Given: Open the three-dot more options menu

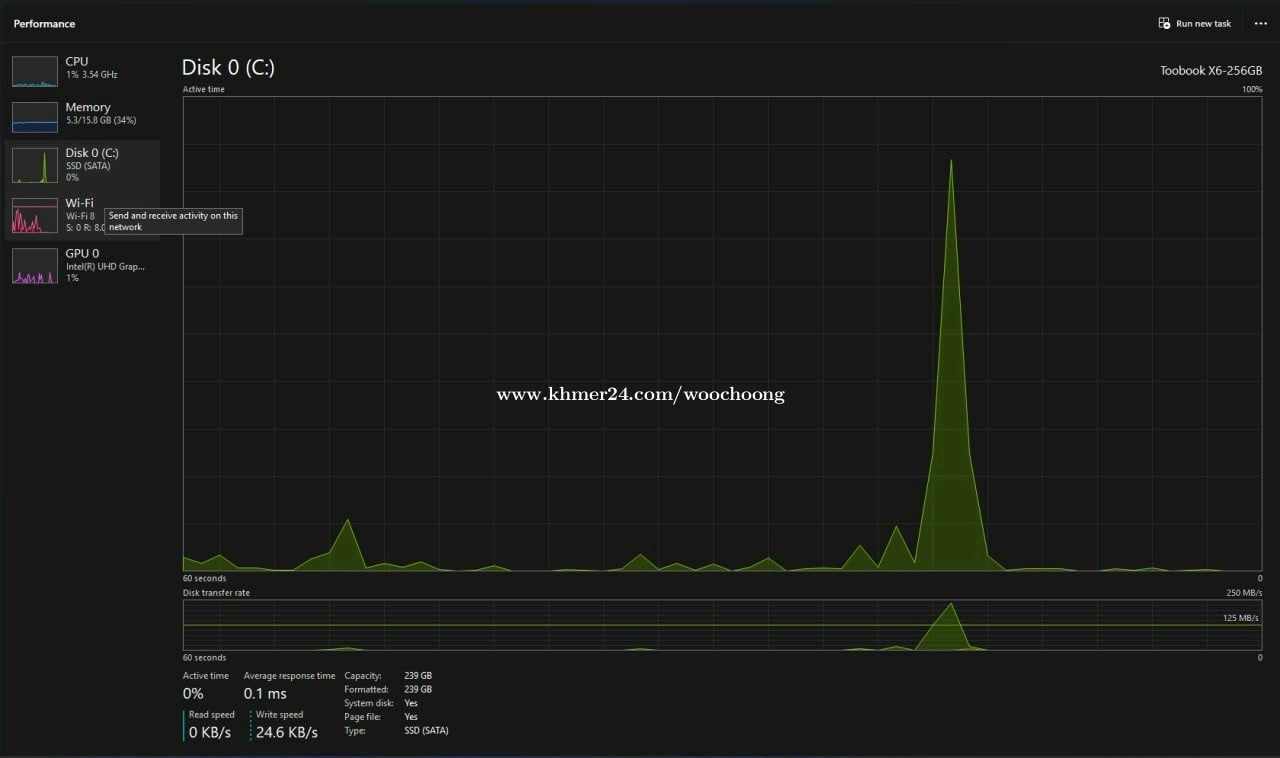Looking at the screenshot, I should tap(1260, 23).
